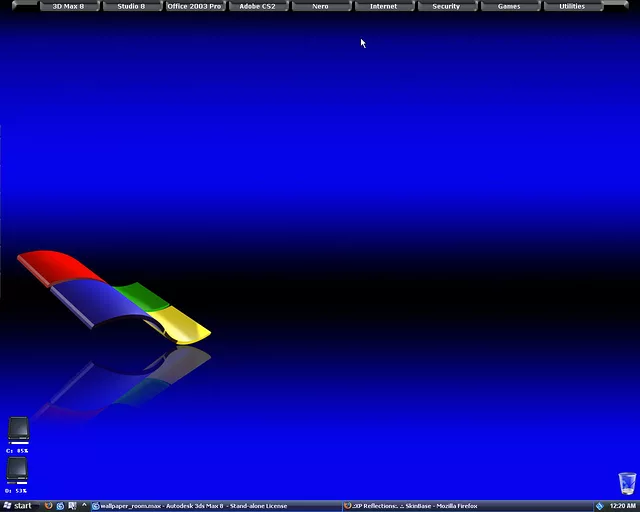Click the third quick launch document icon
The image size is (640, 512).
(72, 506)
